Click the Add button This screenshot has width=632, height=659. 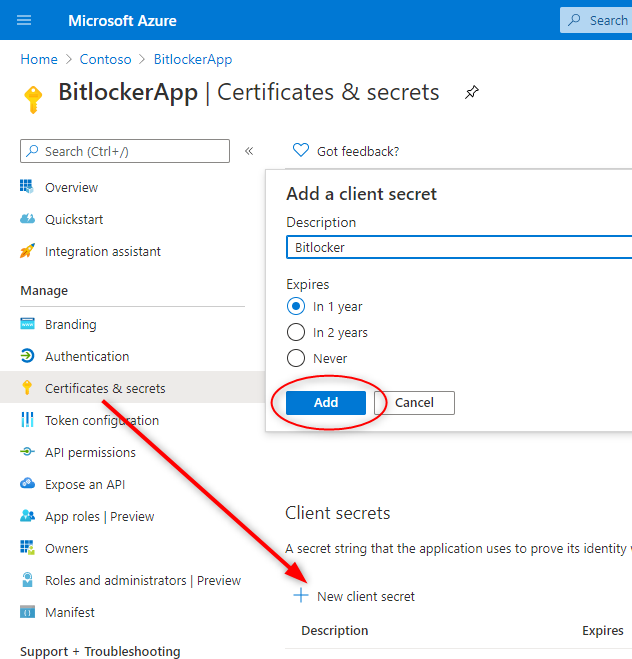click(x=326, y=403)
